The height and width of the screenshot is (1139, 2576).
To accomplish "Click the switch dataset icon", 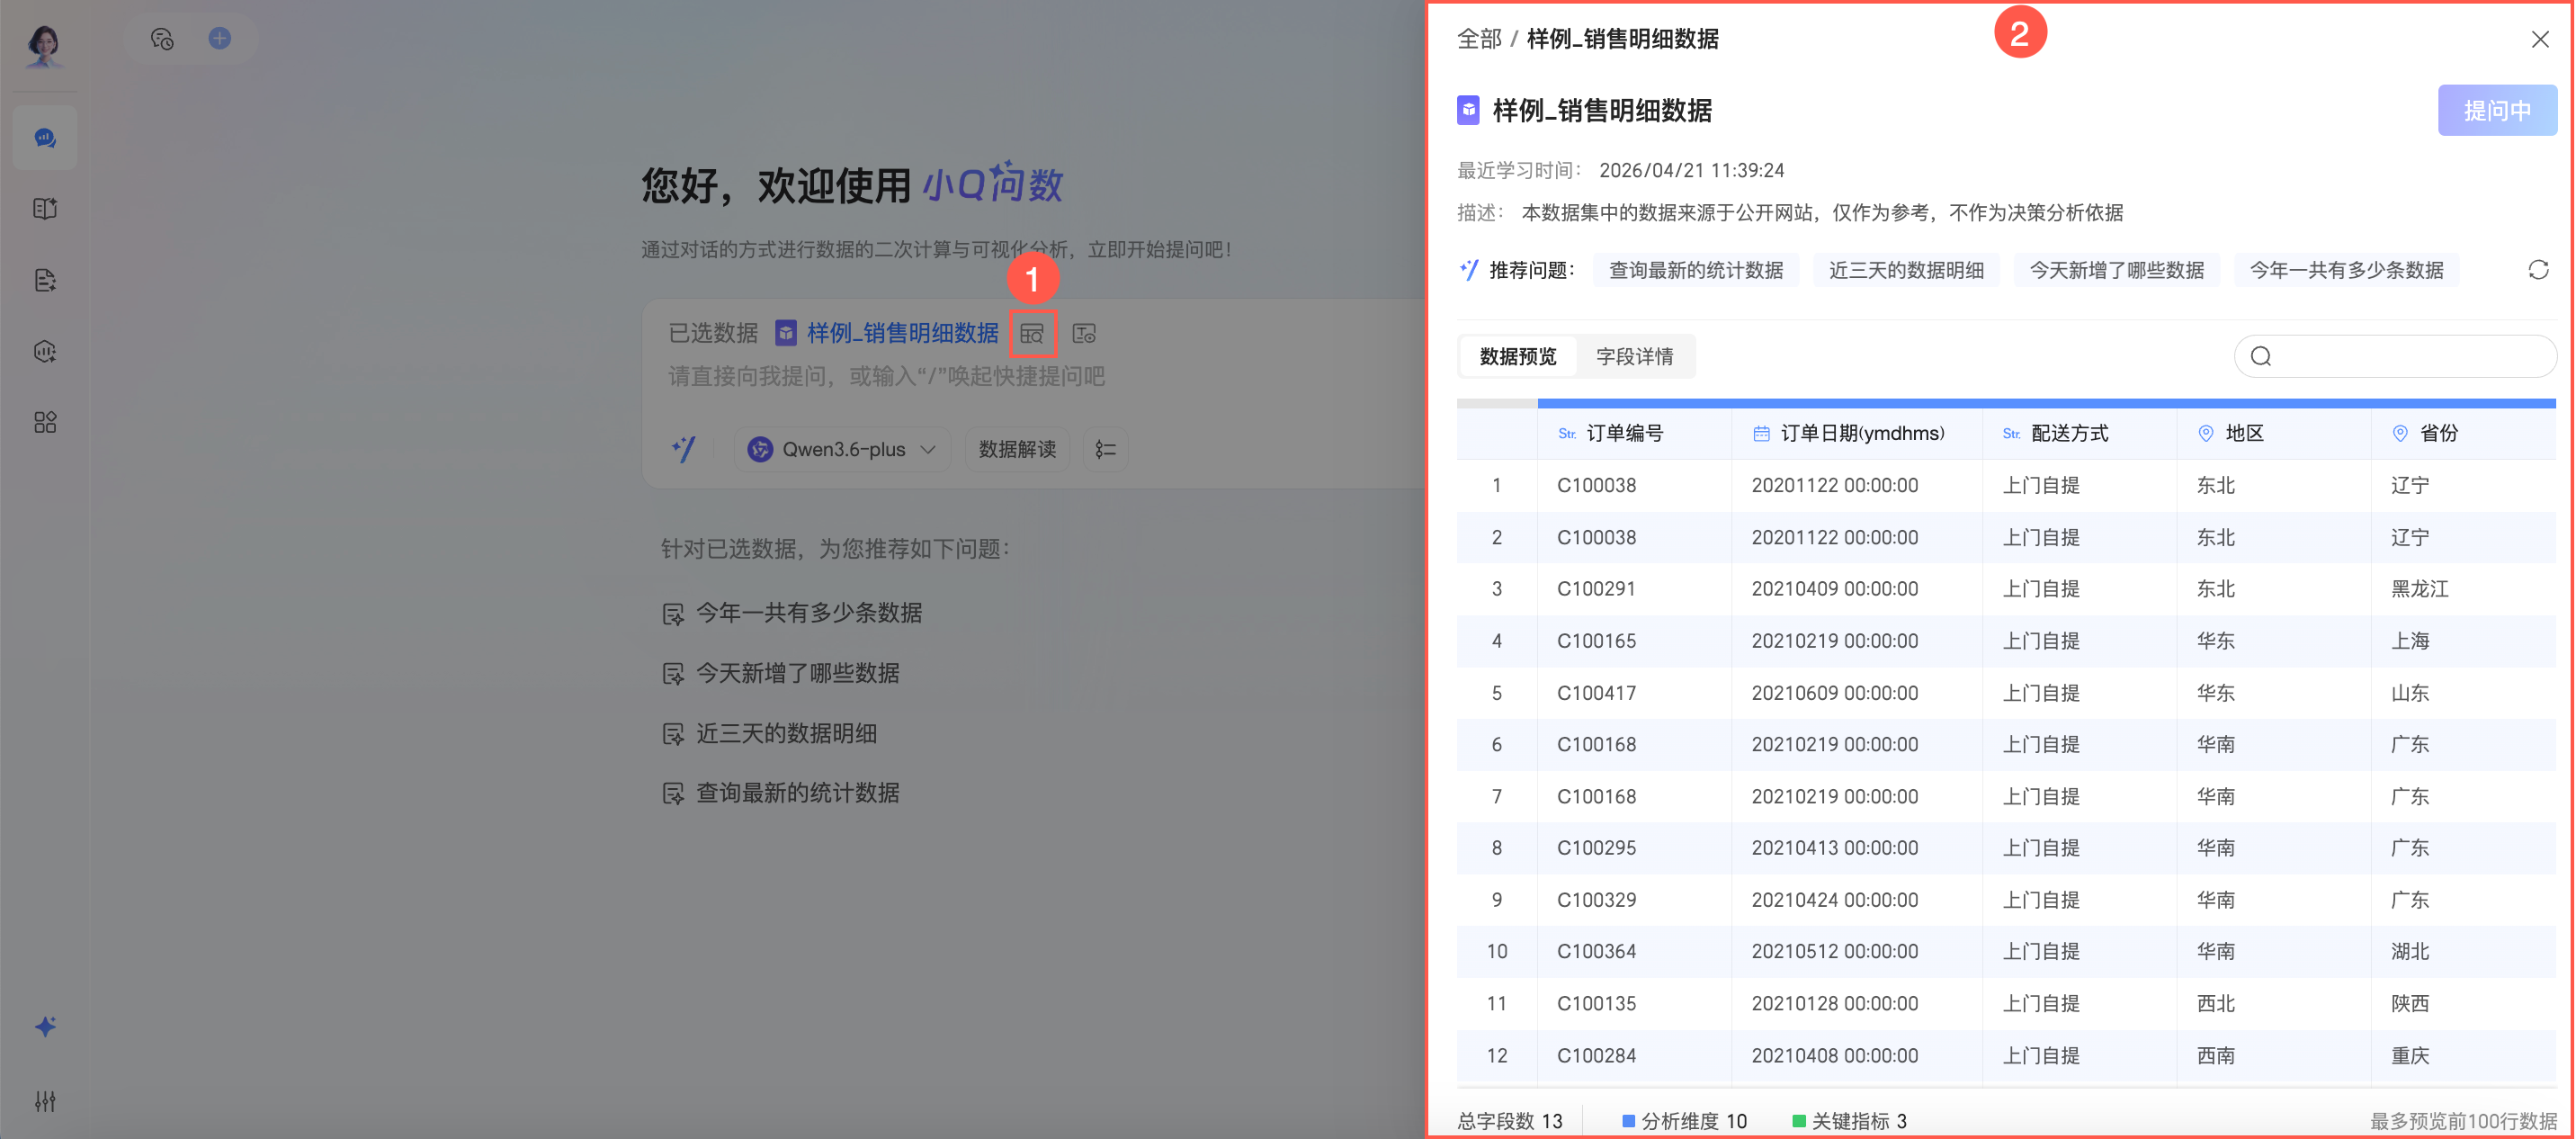I will click(1084, 334).
